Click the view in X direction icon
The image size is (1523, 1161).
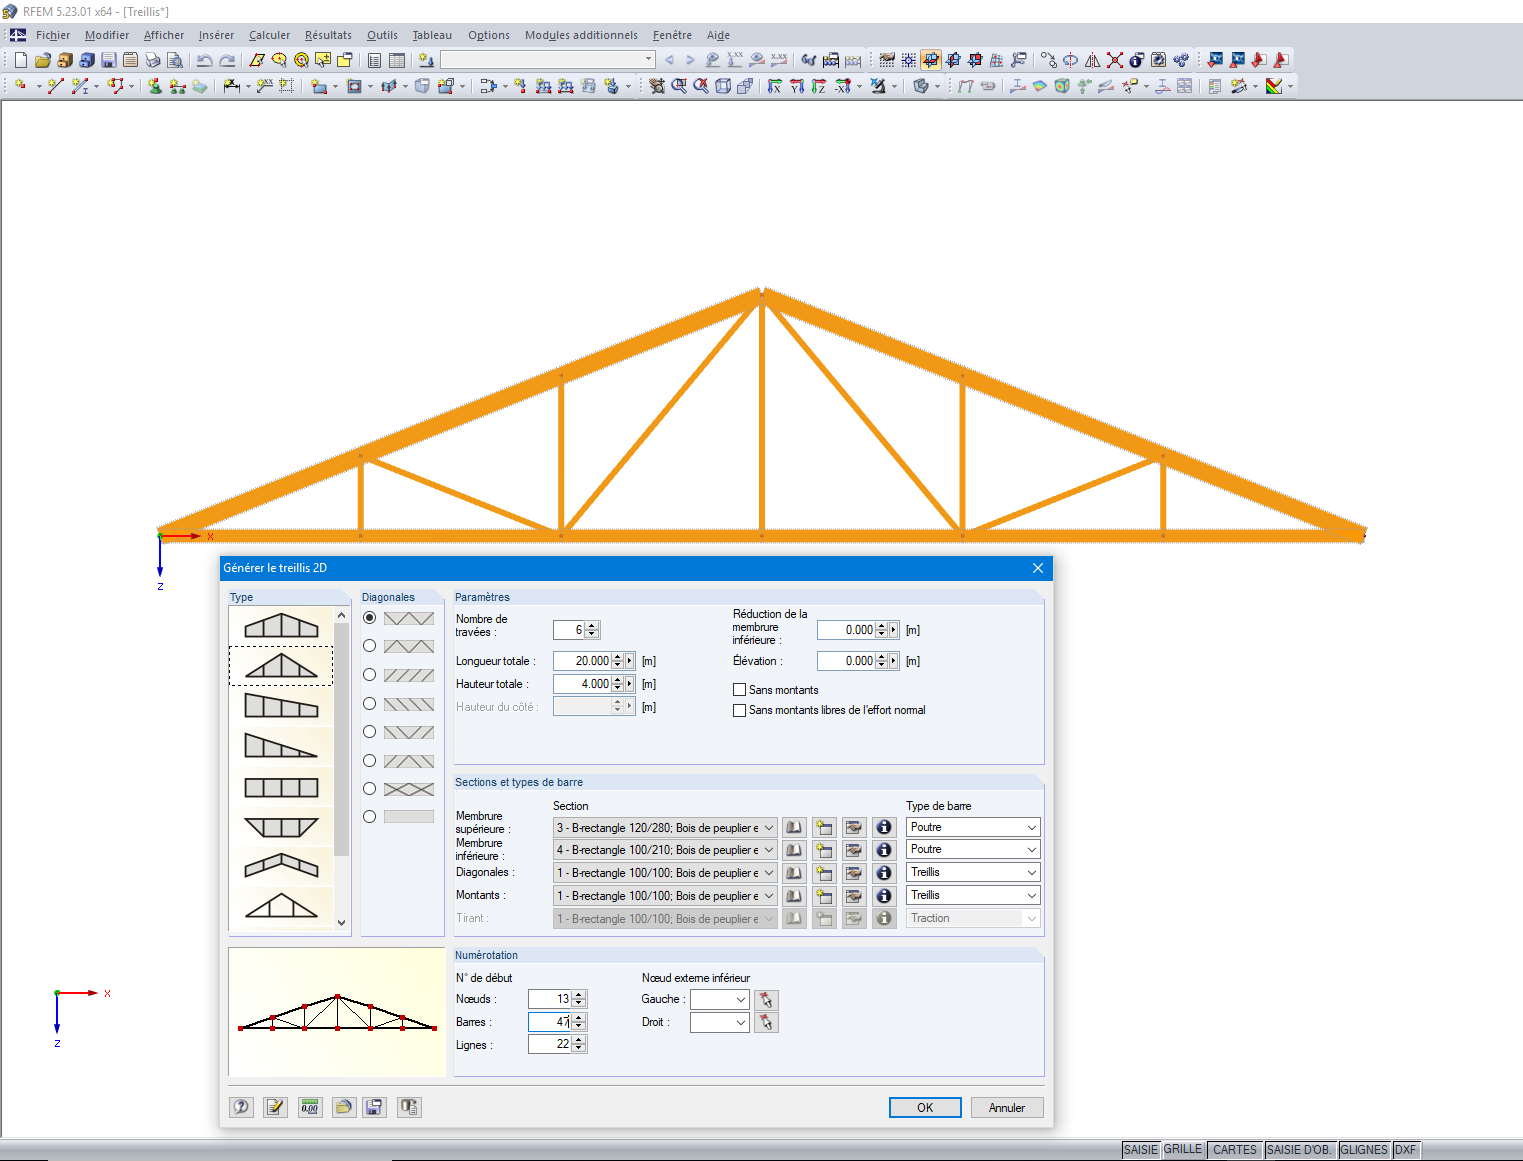click(x=774, y=86)
